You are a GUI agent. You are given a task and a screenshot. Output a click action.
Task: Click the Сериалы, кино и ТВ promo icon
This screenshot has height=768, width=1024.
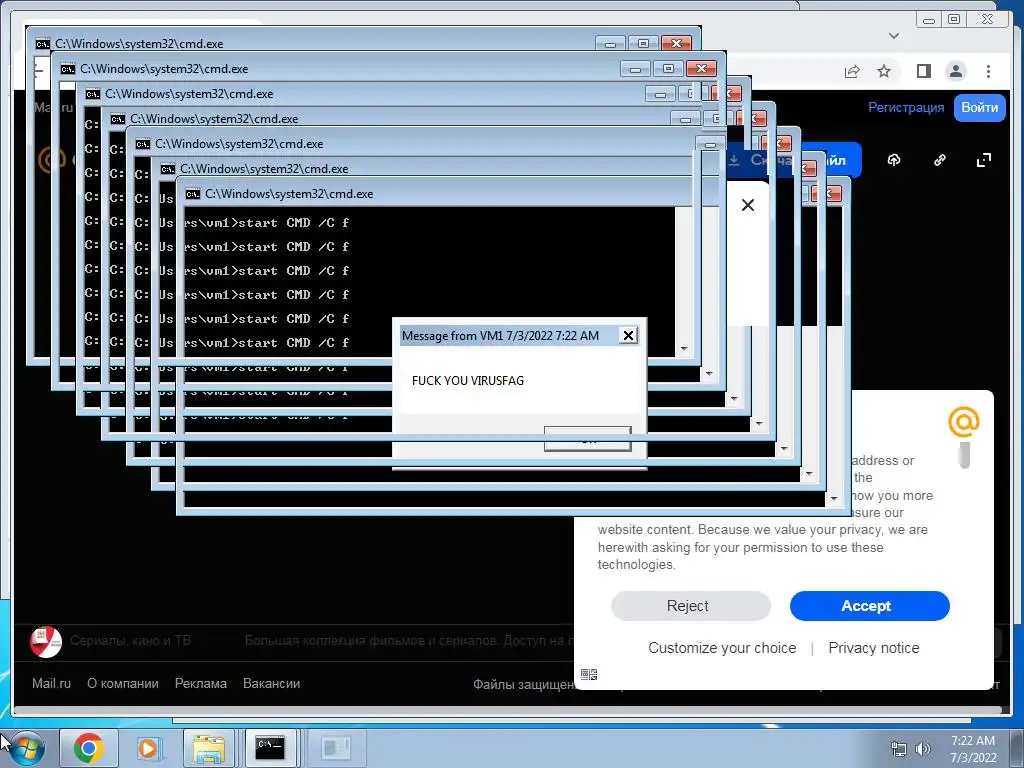pos(46,642)
